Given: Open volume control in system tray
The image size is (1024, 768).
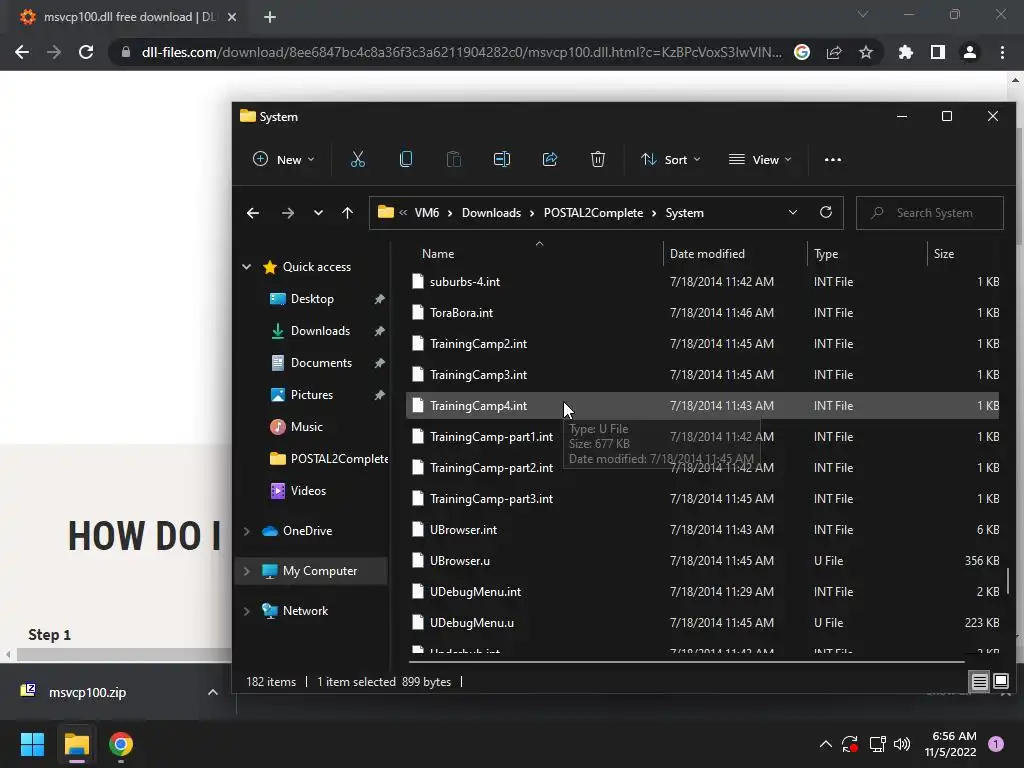Looking at the screenshot, I should coord(902,744).
